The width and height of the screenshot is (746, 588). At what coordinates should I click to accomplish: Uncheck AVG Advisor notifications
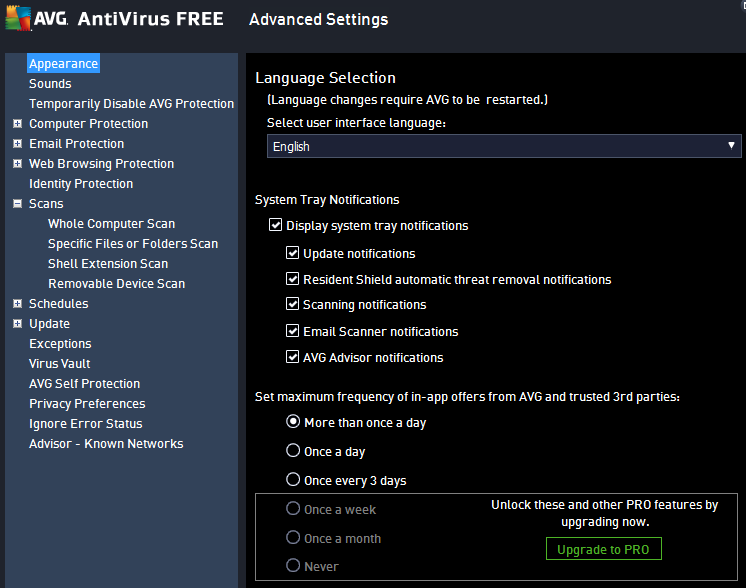[x=292, y=356]
